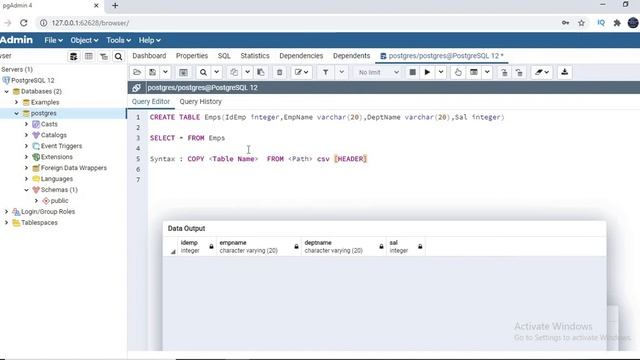The height and width of the screenshot is (360, 640).
Task: Switch to the Properties tab
Action: [192, 56]
